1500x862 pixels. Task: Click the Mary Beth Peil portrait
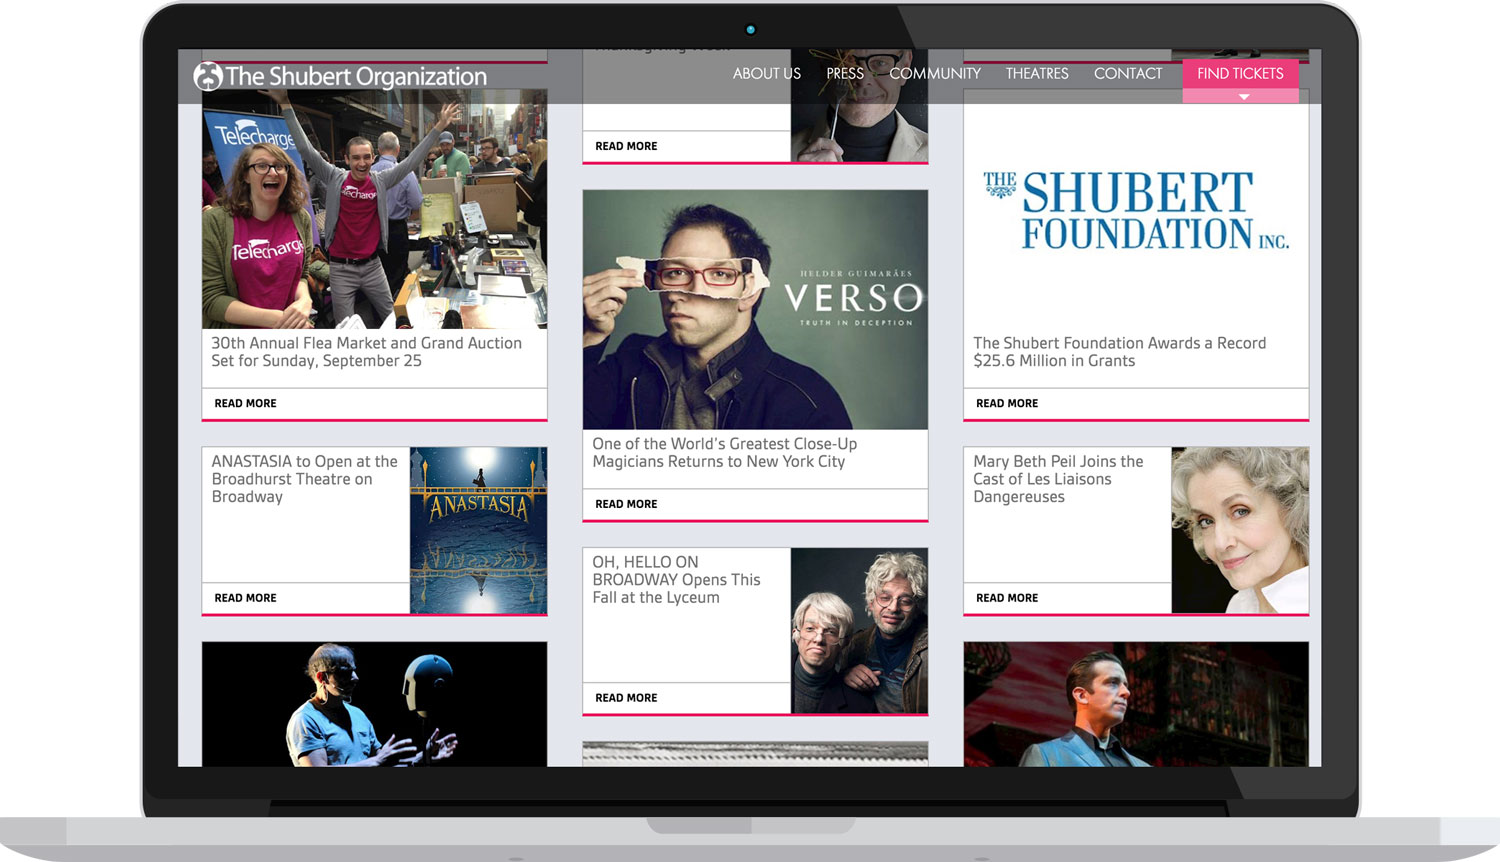coord(1239,530)
